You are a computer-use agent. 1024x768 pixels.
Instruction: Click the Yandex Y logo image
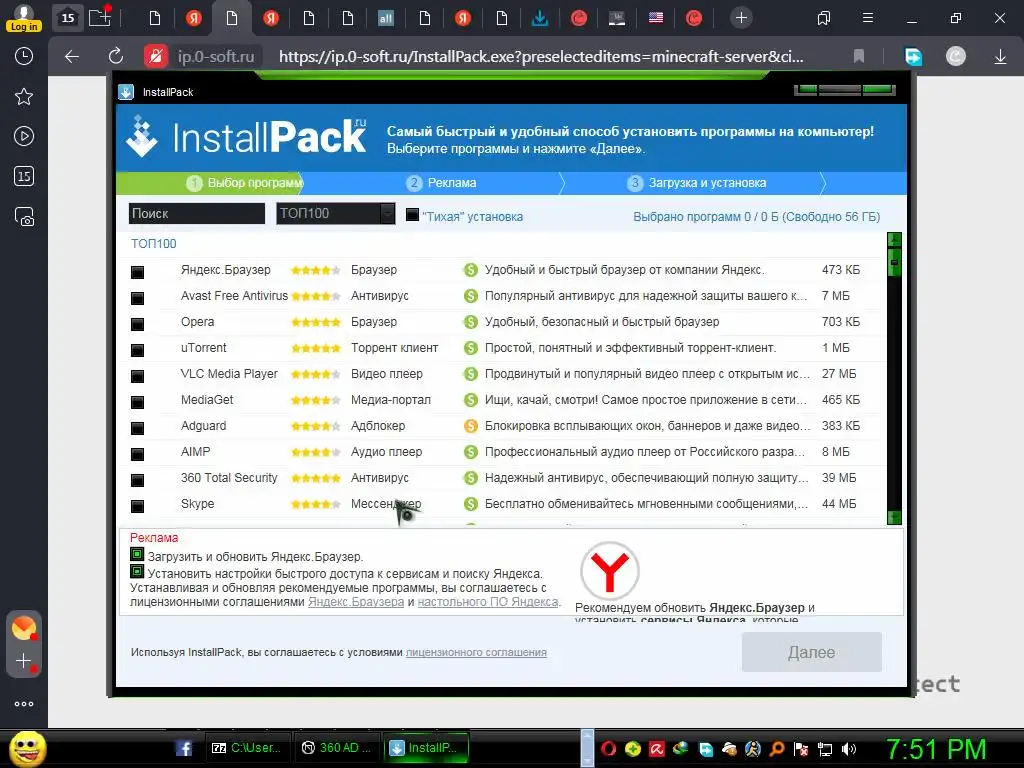pos(609,571)
